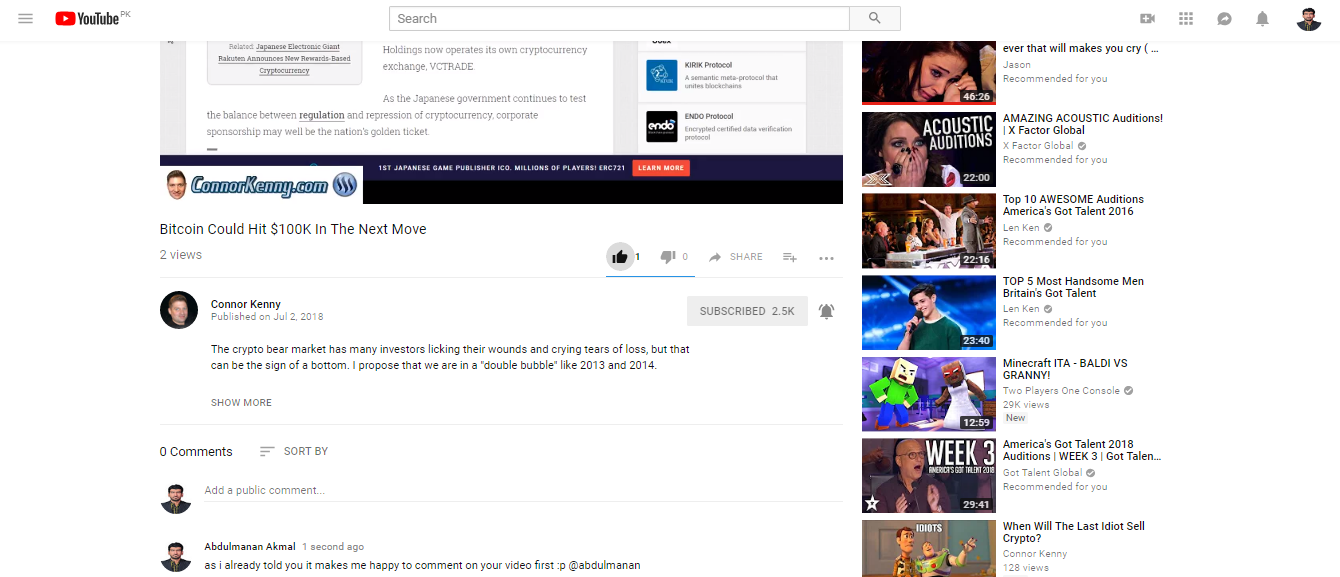Open AMAZING ACOUSTIC Auditions video thumbnail
The width and height of the screenshot is (1340, 577).
pos(928,148)
